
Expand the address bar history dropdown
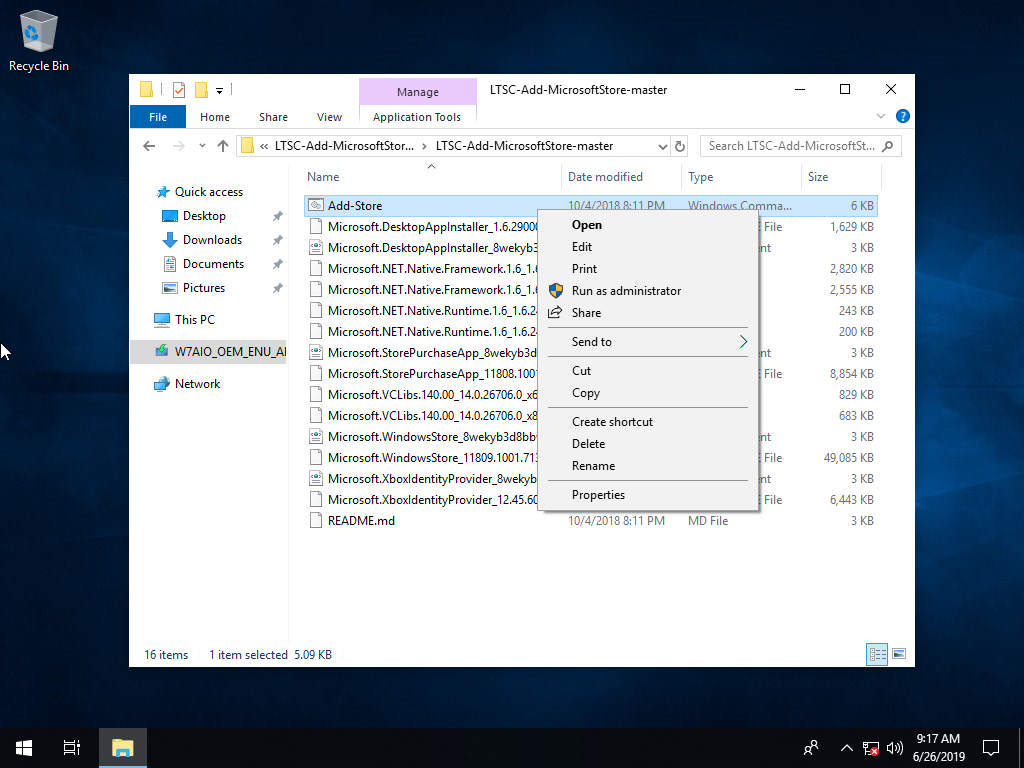click(x=662, y=146)
